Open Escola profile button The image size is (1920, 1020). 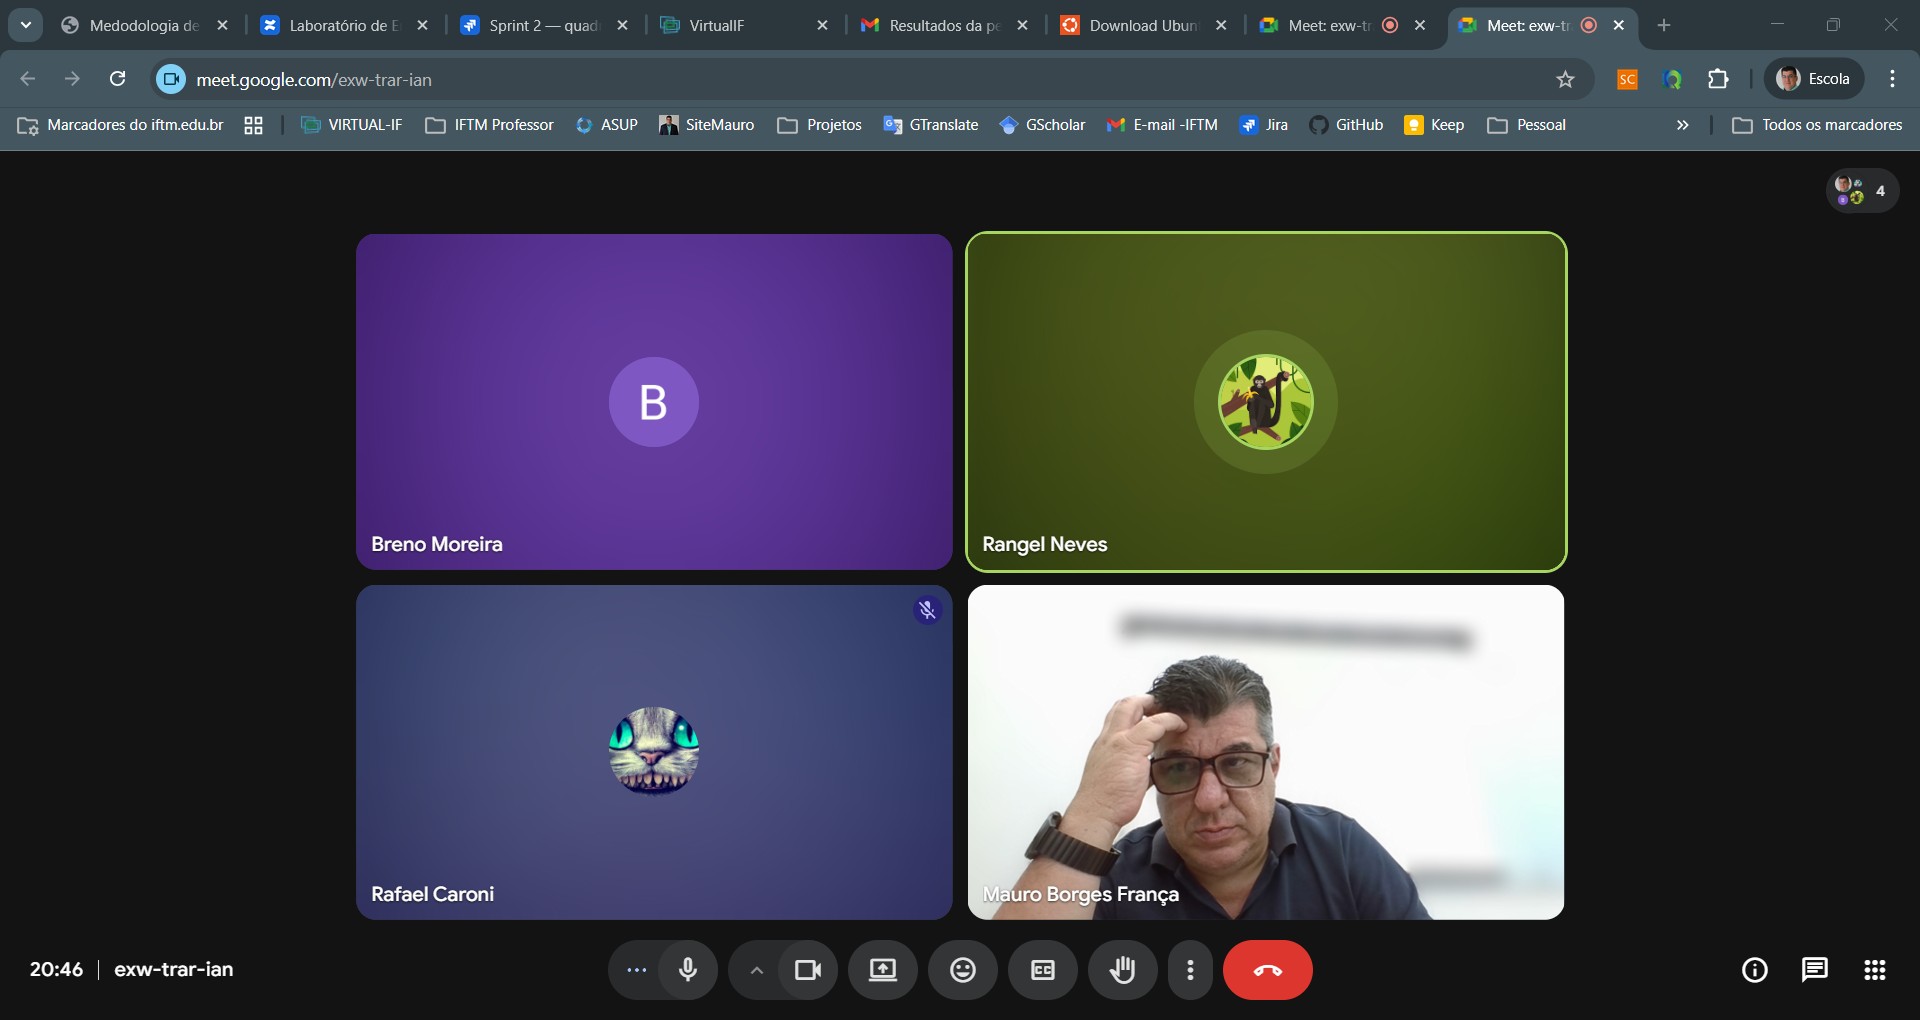1814,79
